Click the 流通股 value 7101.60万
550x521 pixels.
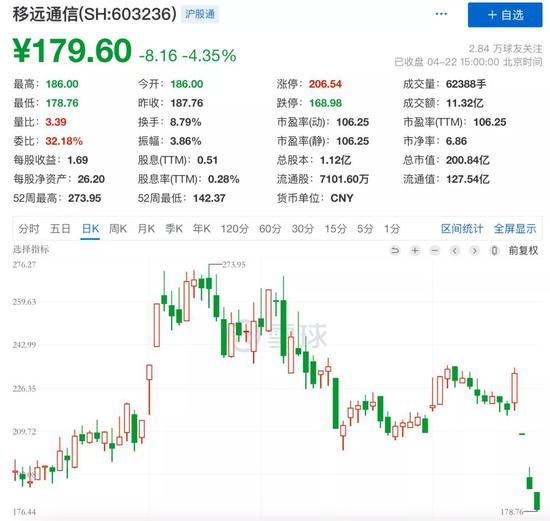[x=344, y=179]
